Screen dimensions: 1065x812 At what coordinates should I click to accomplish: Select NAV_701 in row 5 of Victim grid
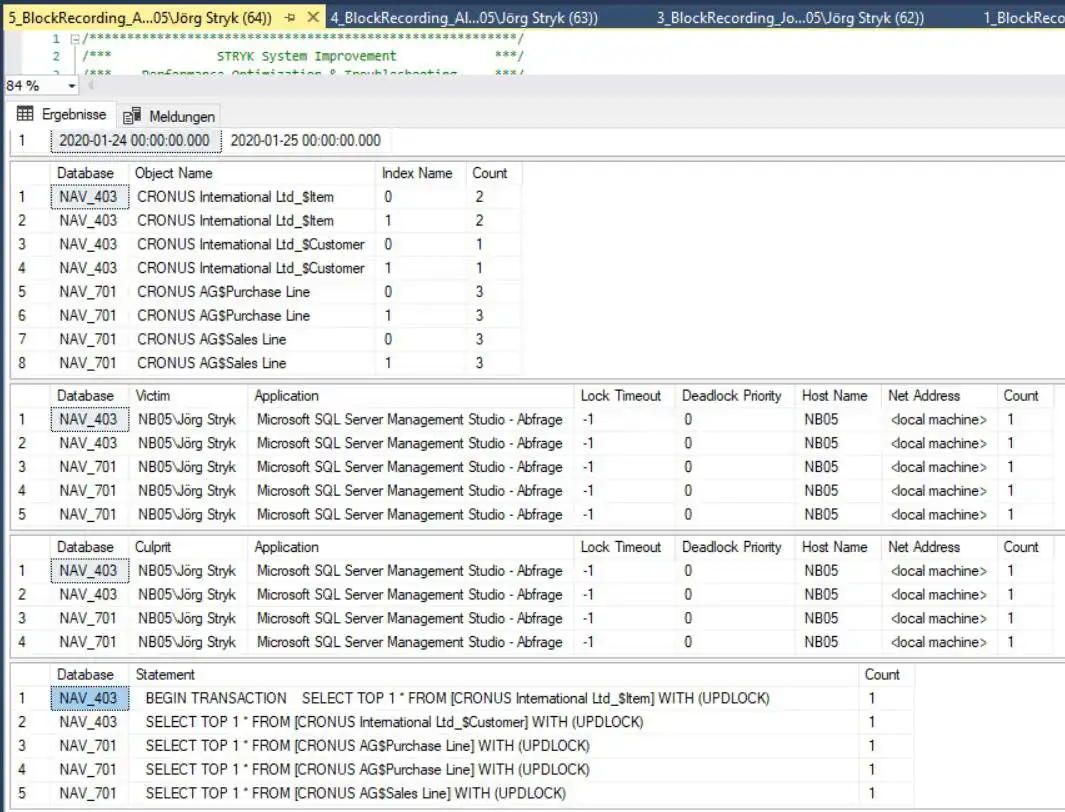click(89, 515)
